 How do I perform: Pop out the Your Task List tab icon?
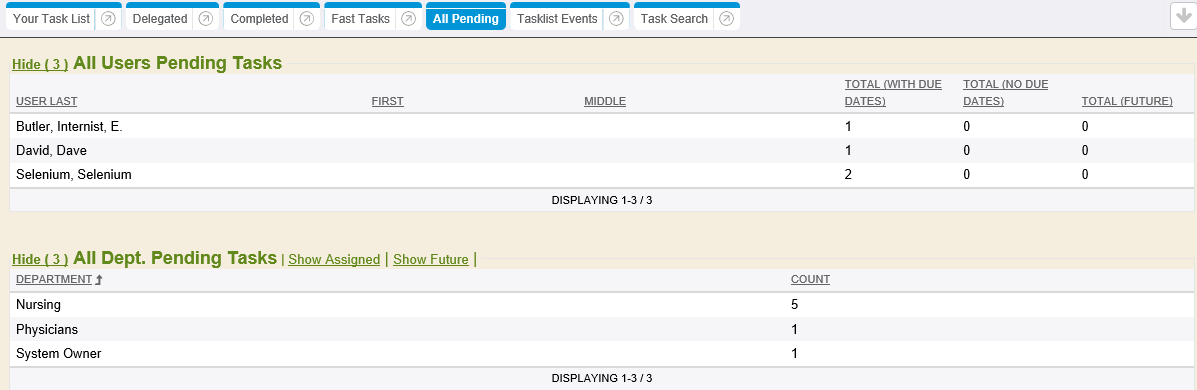[x=108, y=19]
